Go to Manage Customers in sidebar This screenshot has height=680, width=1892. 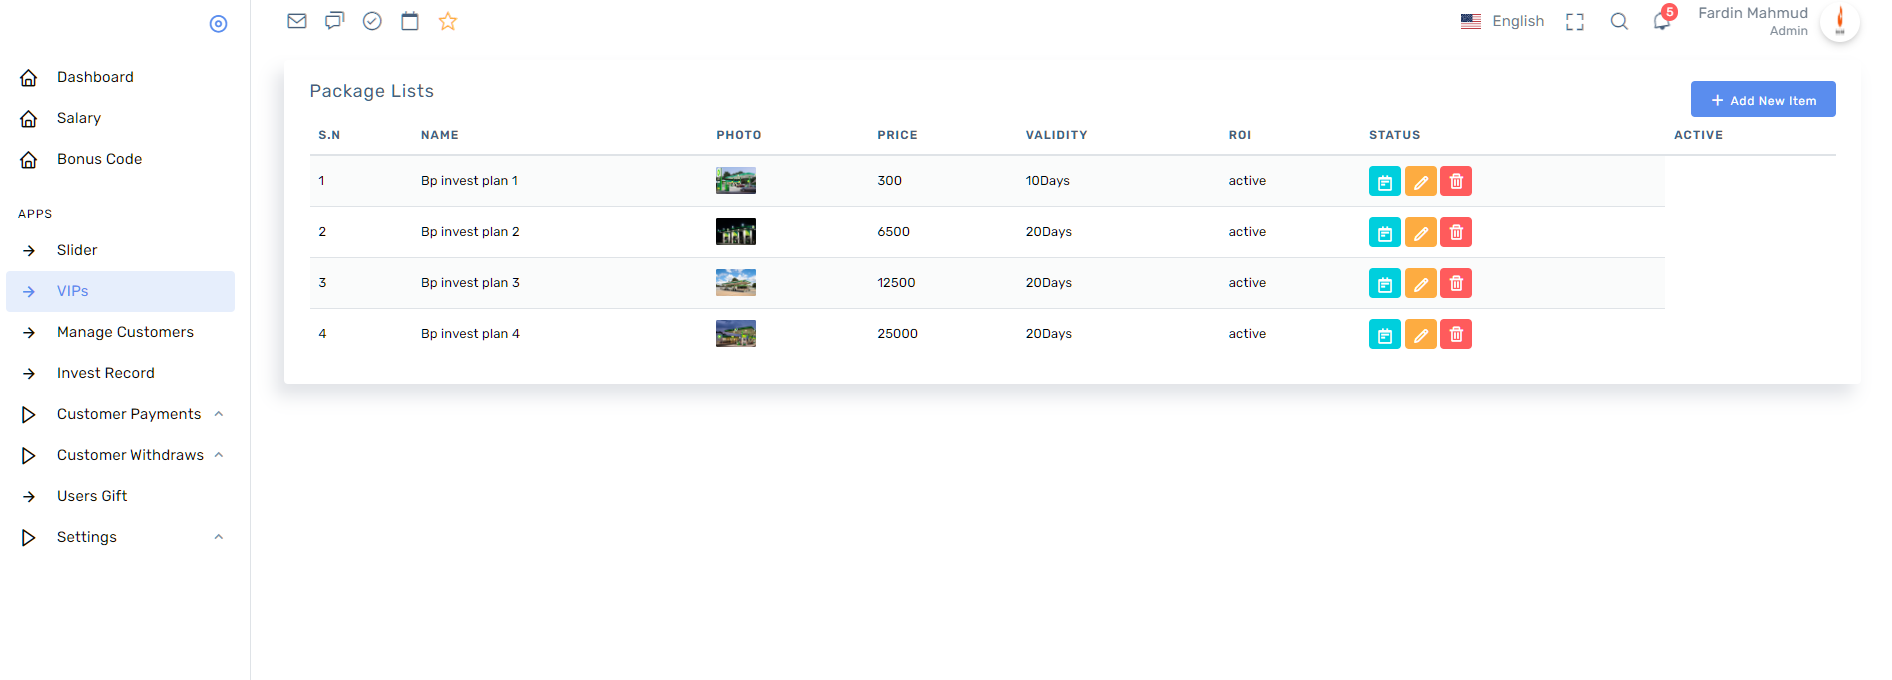tap(125, 332)
